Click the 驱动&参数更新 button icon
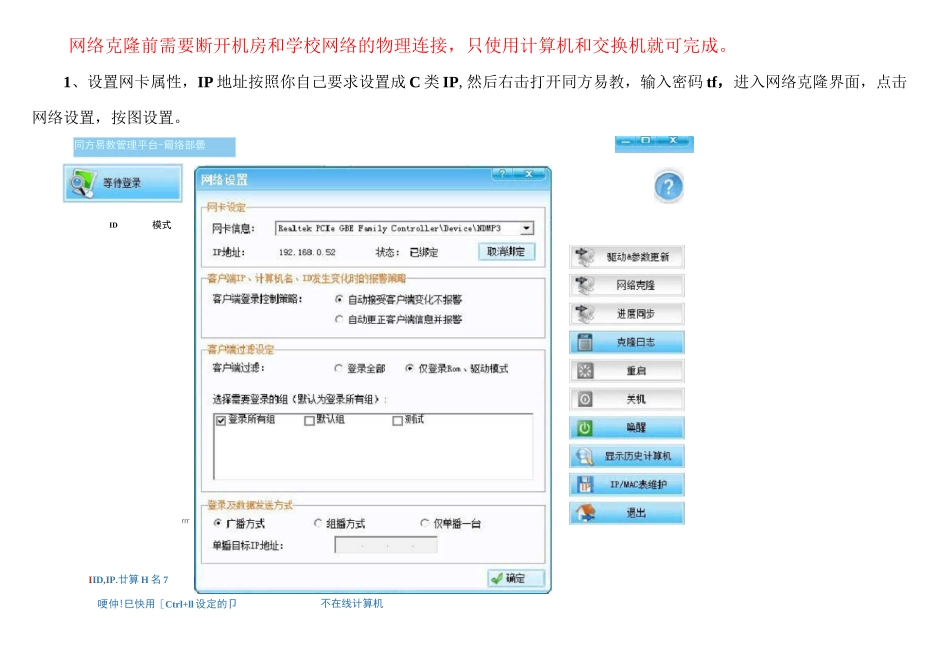 click(x=585, y=257)
